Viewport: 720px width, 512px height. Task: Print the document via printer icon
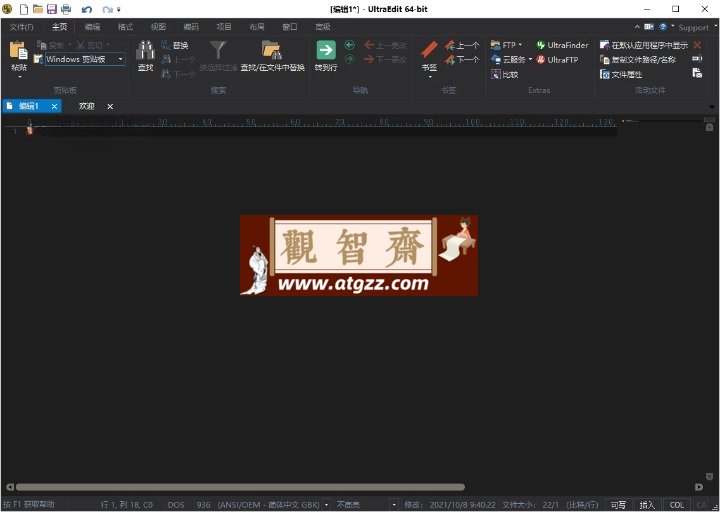[x=66, y=9]
